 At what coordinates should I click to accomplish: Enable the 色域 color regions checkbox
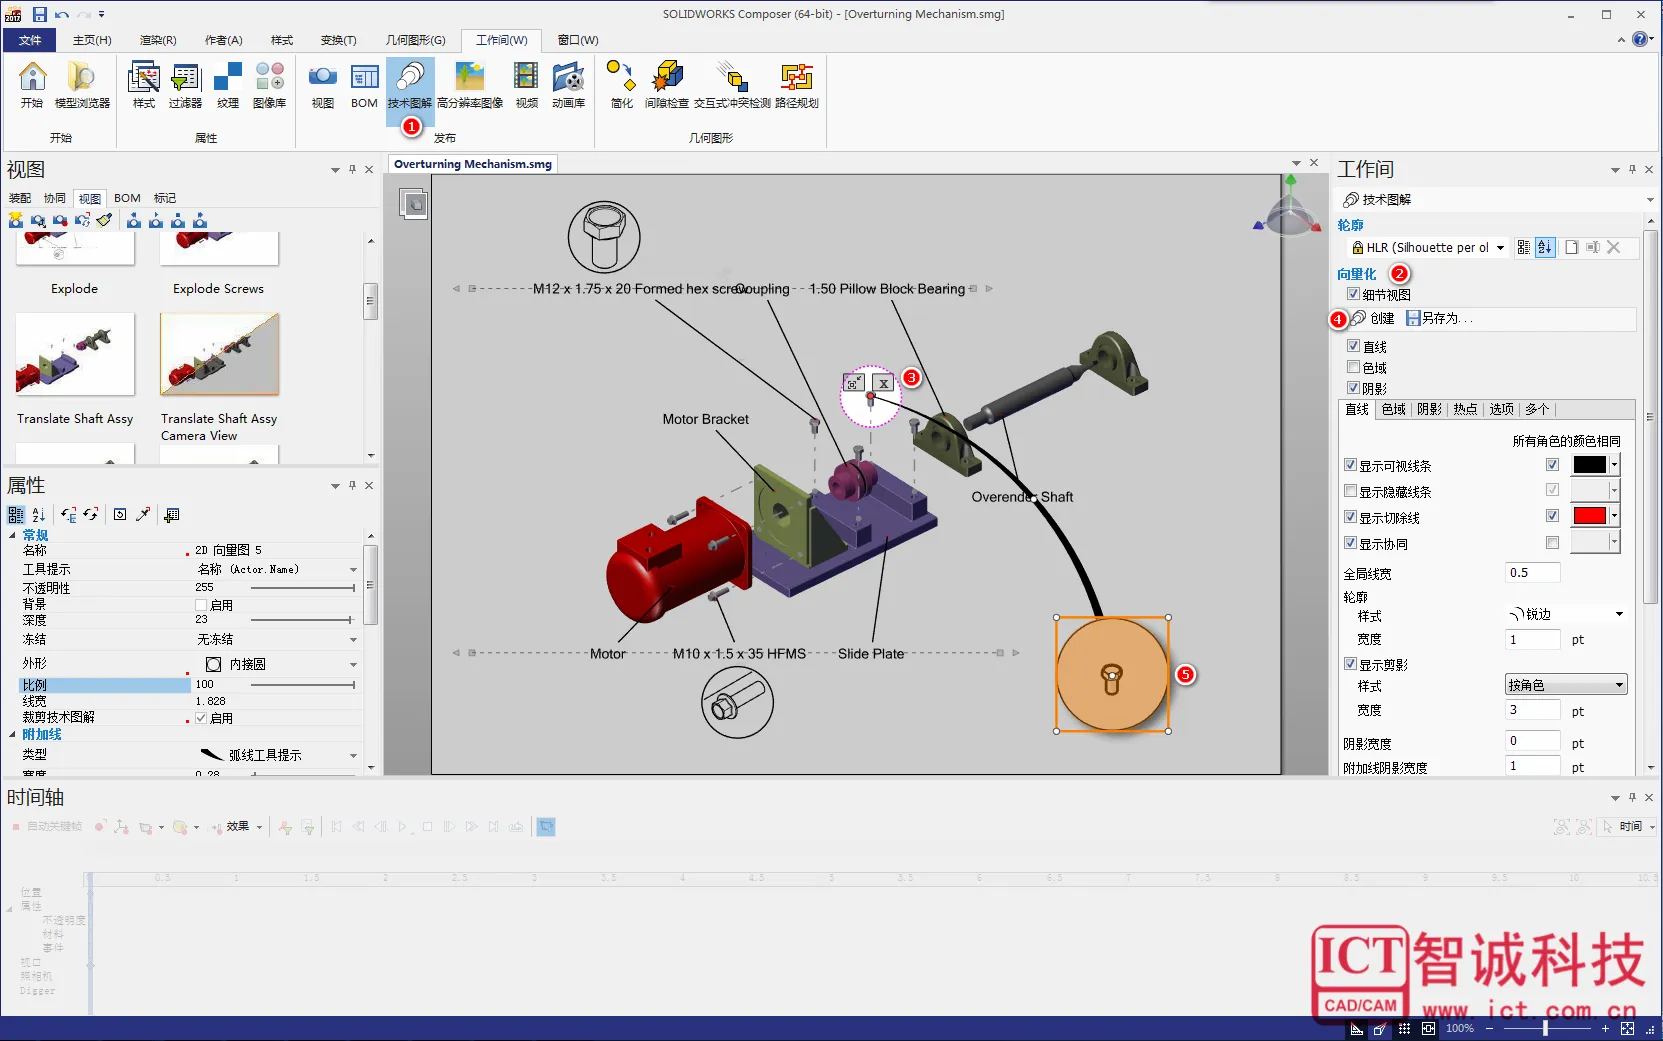pos(1353,367)
